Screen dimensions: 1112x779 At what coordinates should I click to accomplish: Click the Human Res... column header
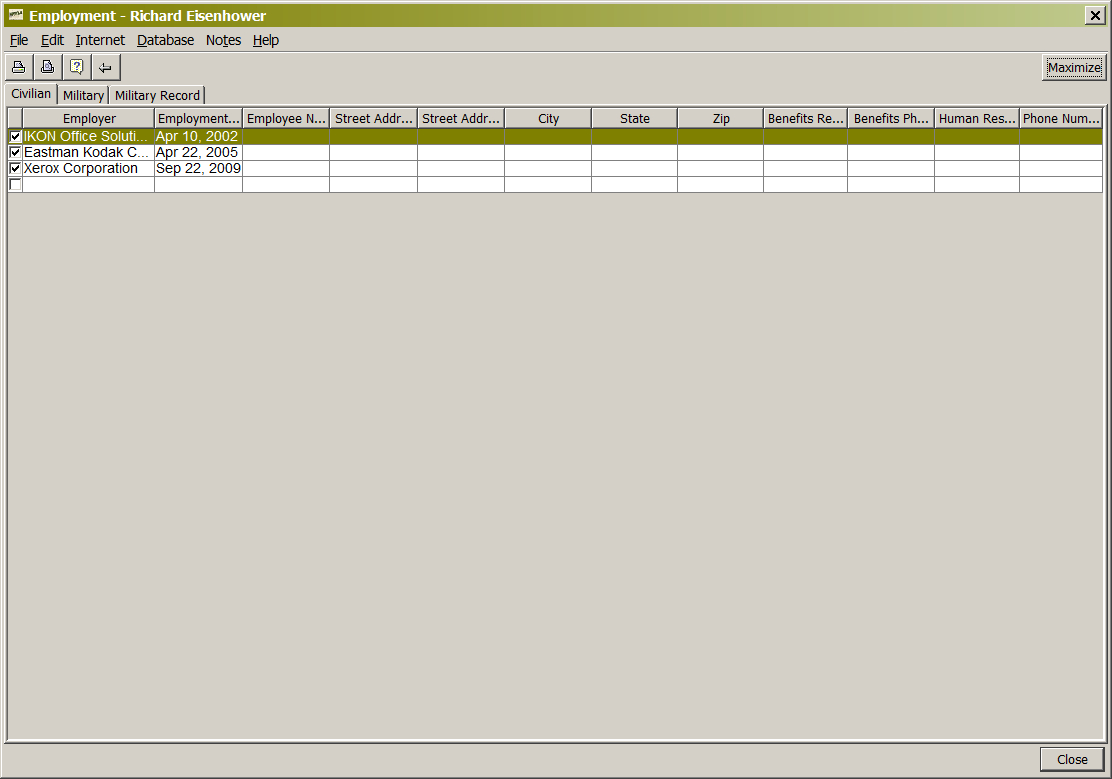pyautogui.click(x=977, y=118)
